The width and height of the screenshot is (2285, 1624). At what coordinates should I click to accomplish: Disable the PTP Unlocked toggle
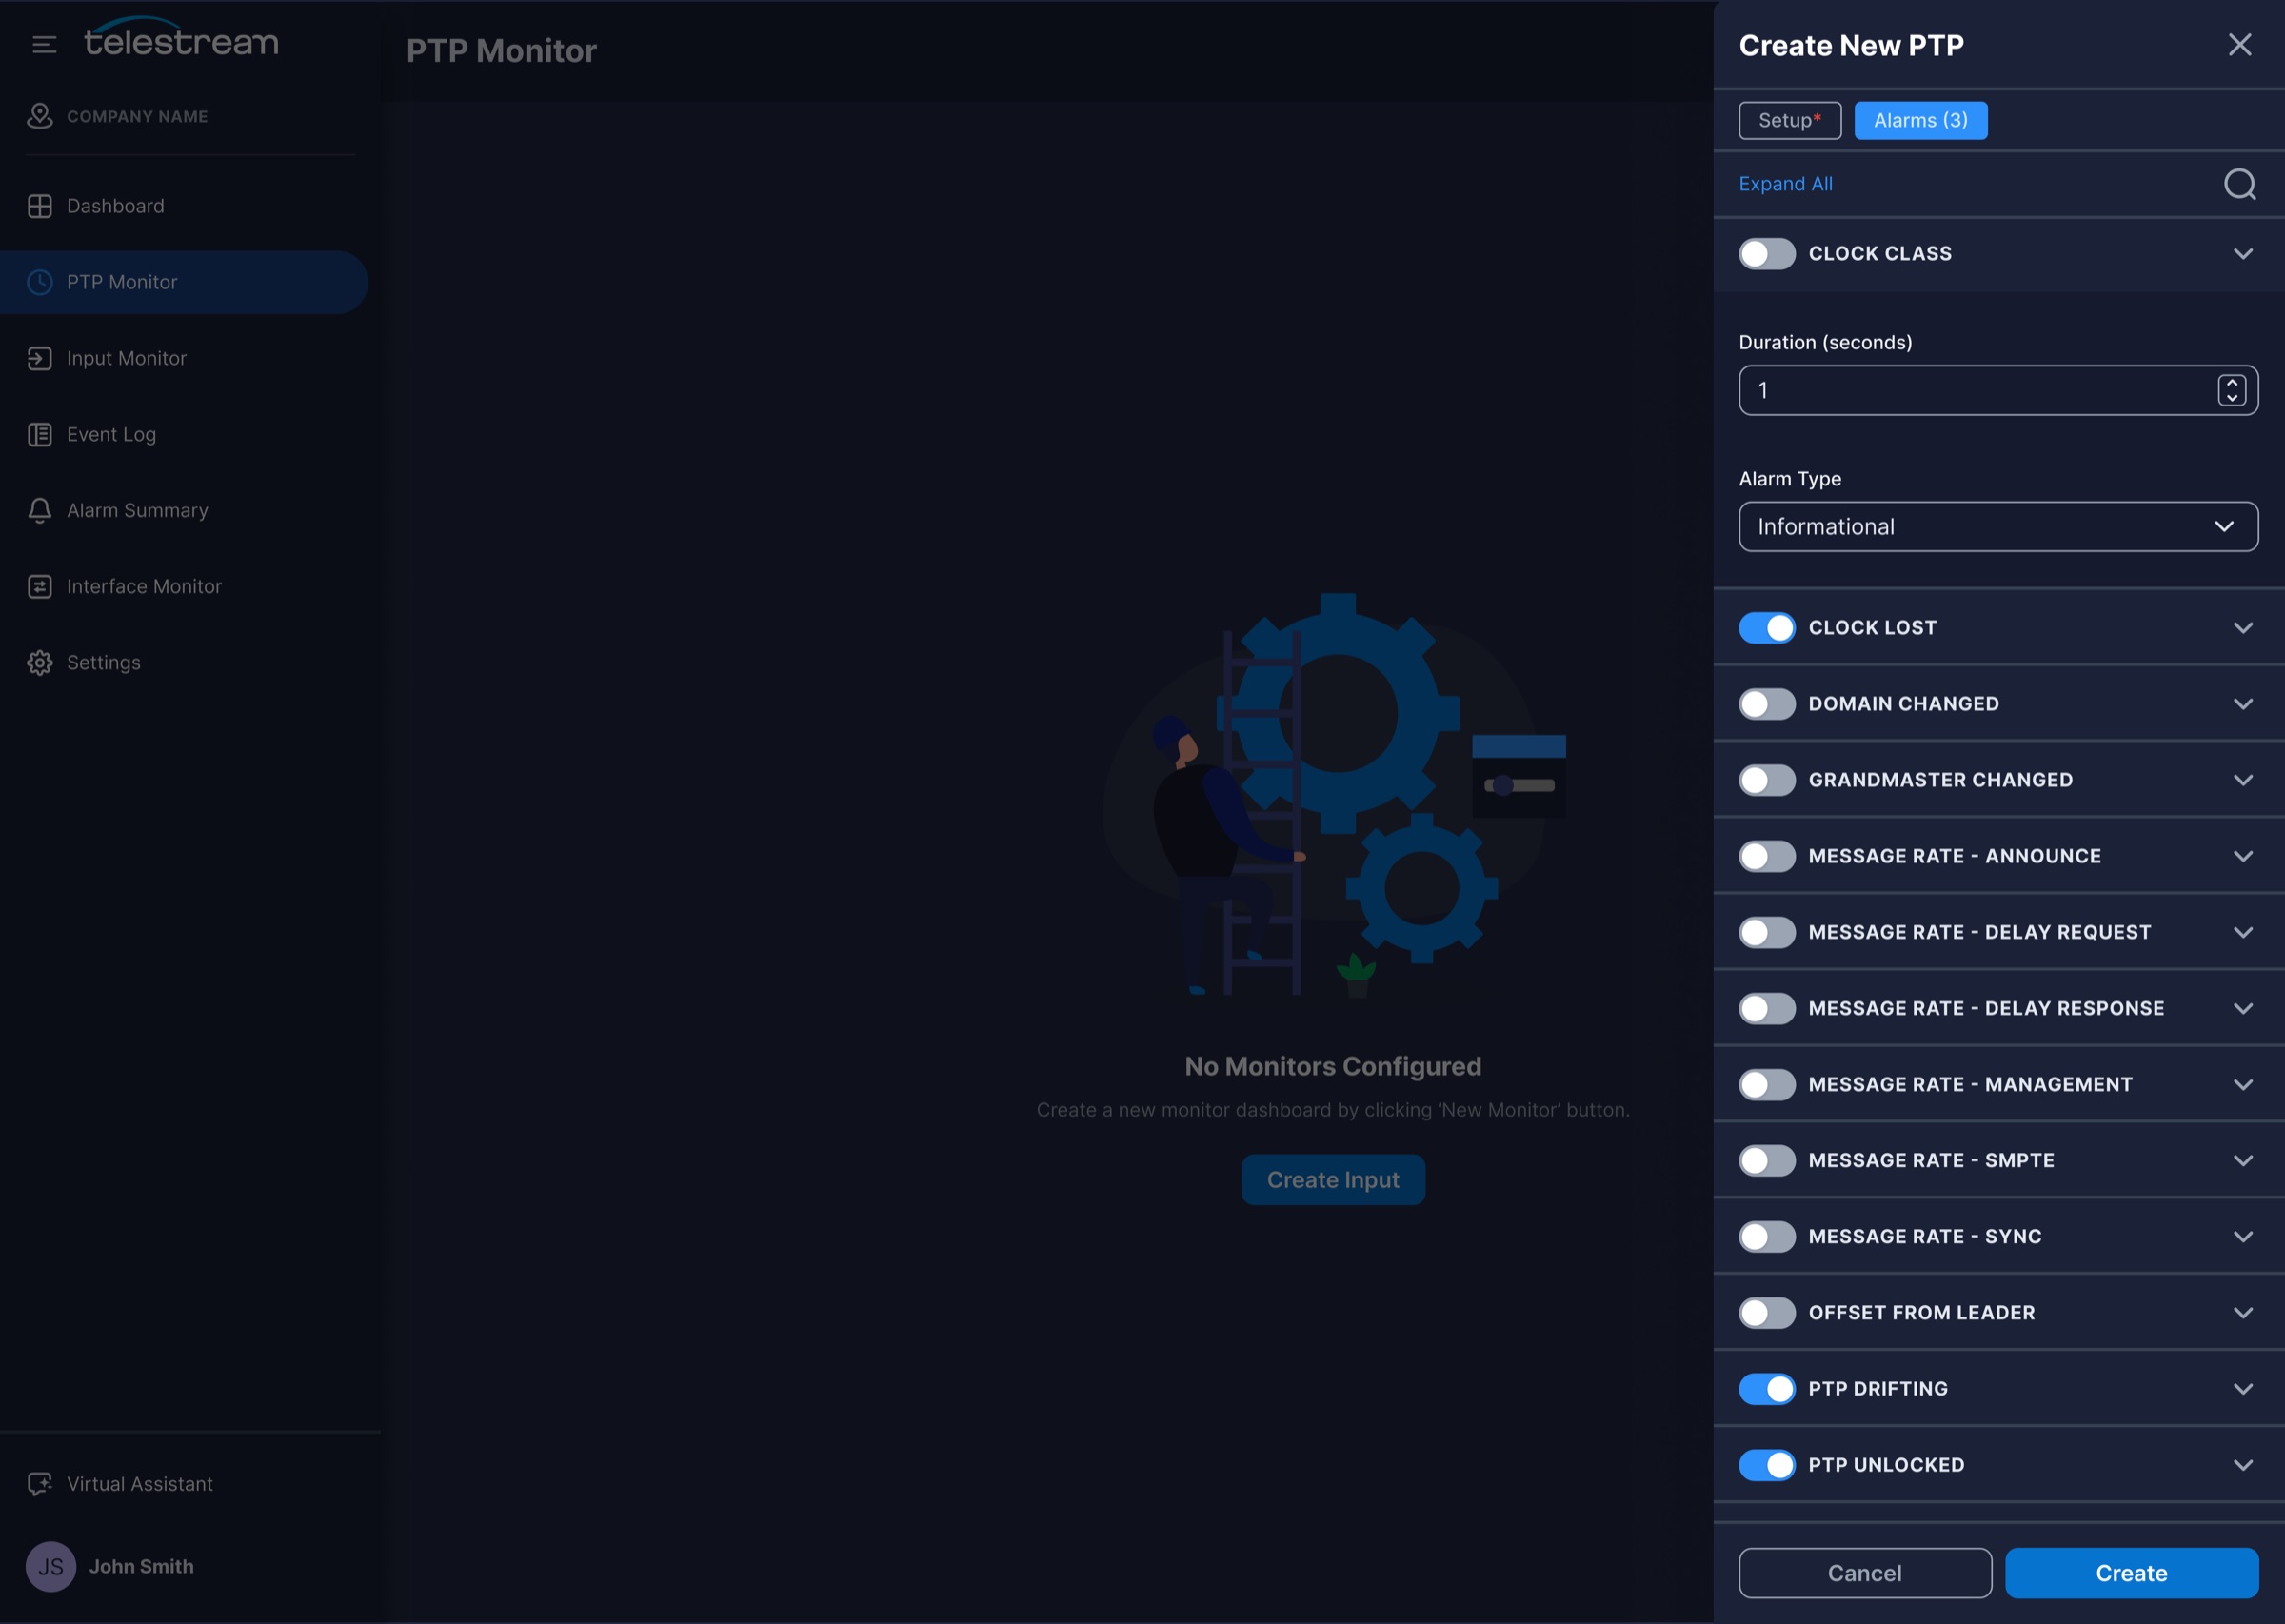tap(1767, 1464)
